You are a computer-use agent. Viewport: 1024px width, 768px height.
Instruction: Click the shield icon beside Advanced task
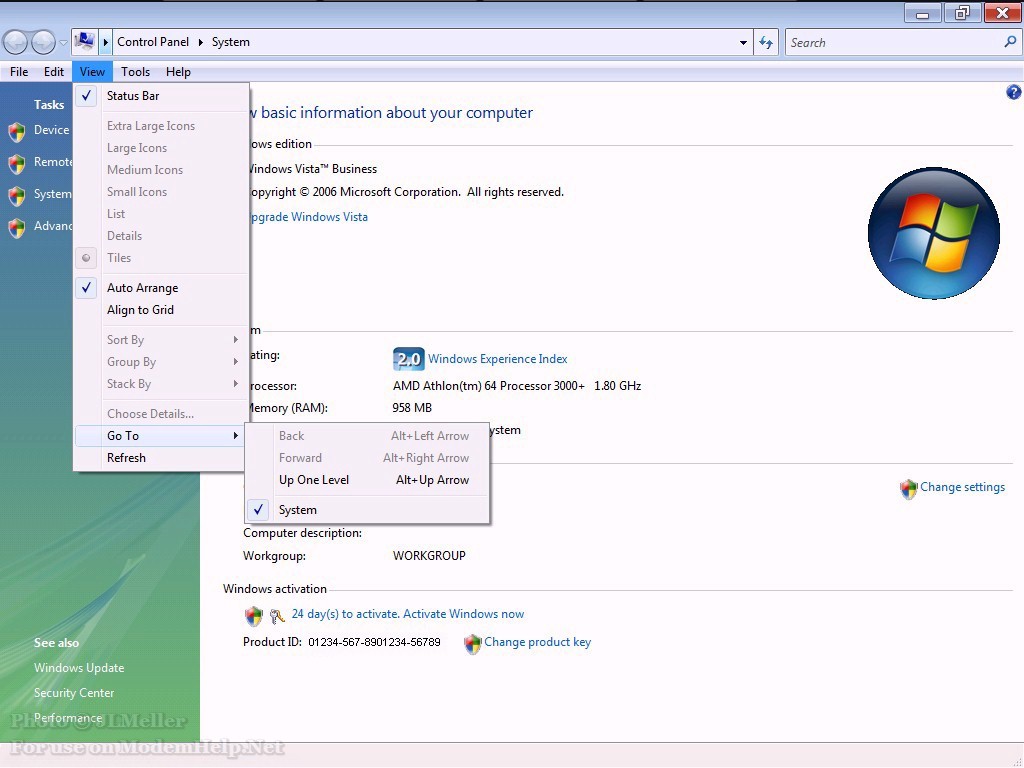coord(17,227)
